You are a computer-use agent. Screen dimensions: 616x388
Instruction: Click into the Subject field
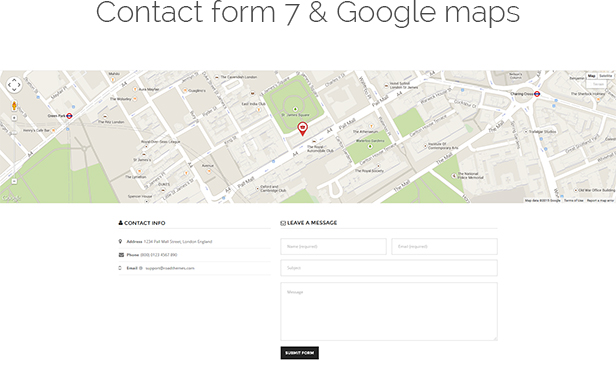[389, 268]
